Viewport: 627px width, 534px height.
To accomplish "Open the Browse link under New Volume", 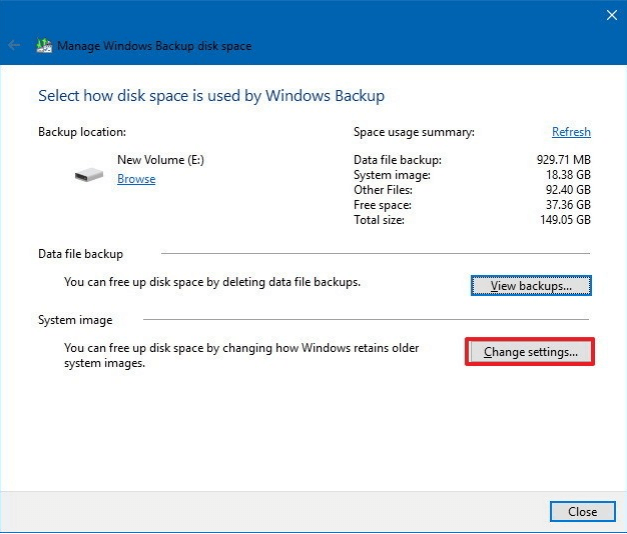I will tap(136, 179).
